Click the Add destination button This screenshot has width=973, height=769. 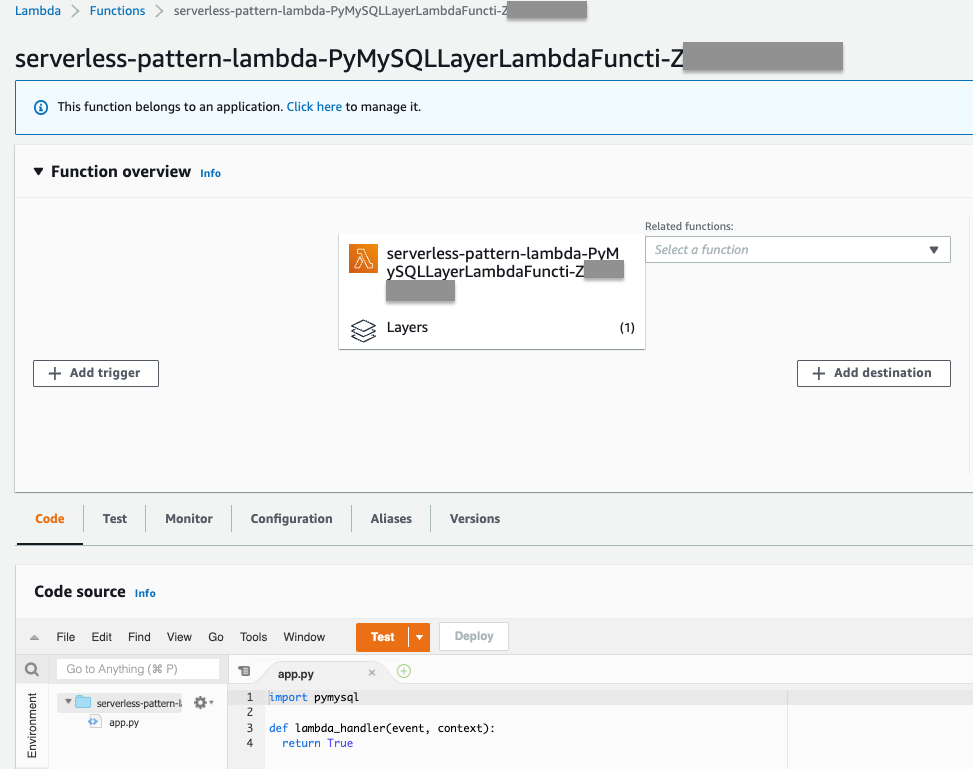pos(874,373)
